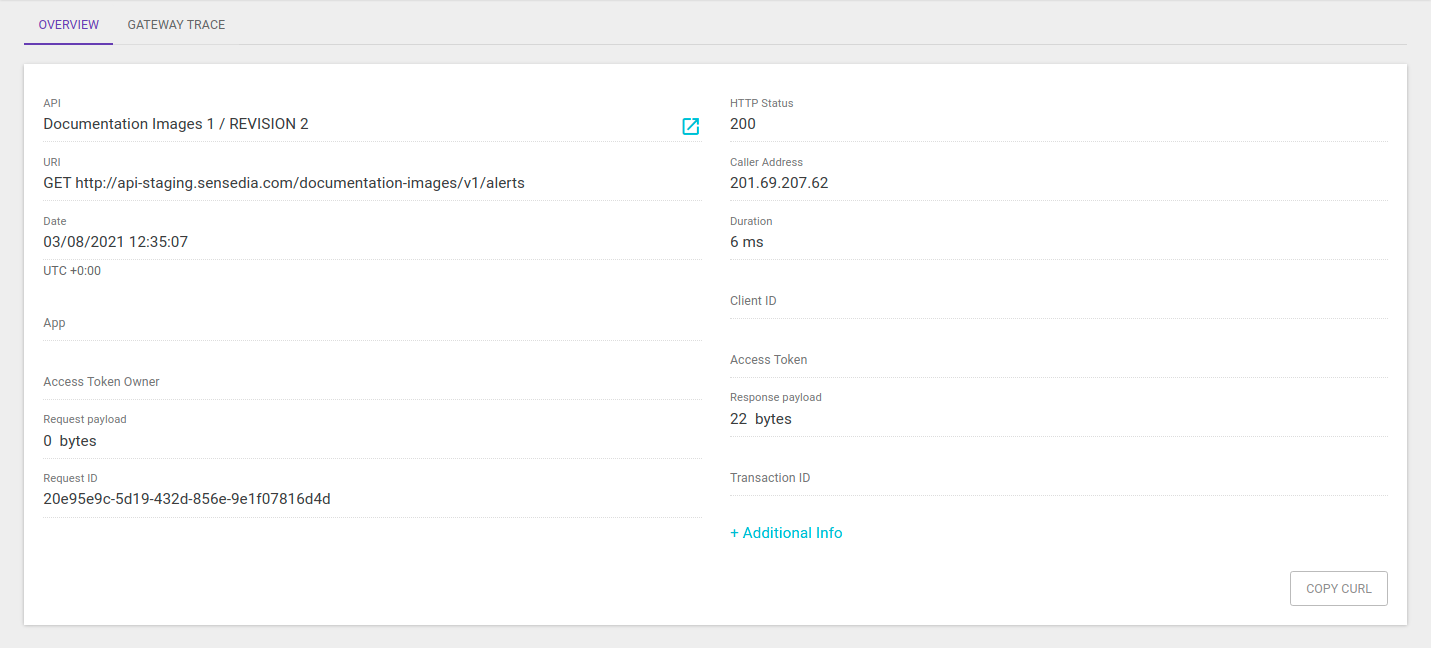This screenshot has height=648, width=1431.
Task: Collapse or open '+ Additional Info' details
Action: [x=786, y=532]
